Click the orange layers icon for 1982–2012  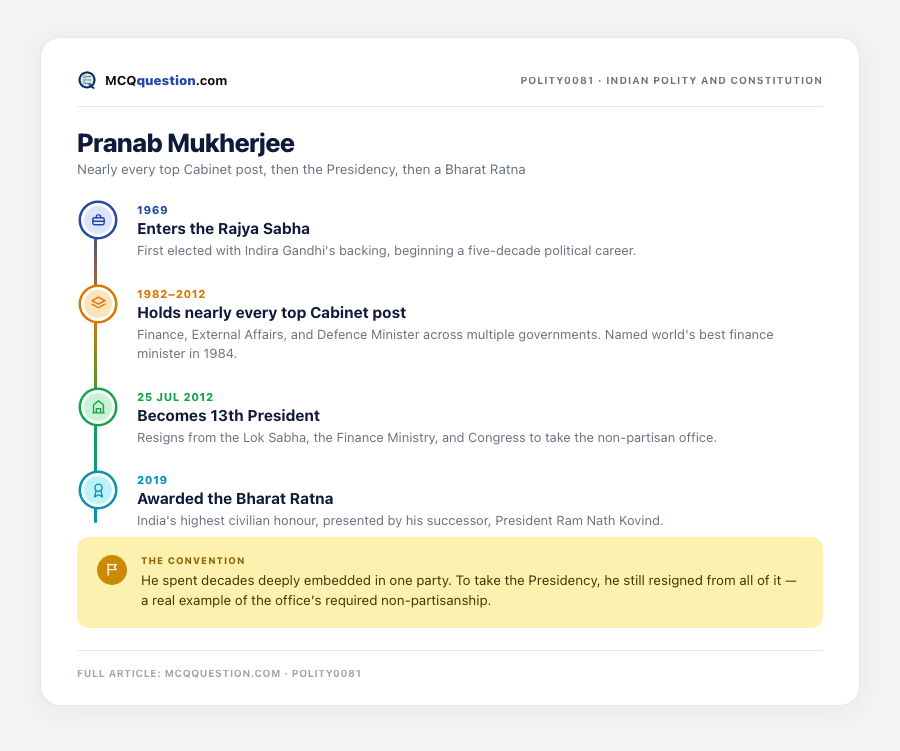point(98,304)
